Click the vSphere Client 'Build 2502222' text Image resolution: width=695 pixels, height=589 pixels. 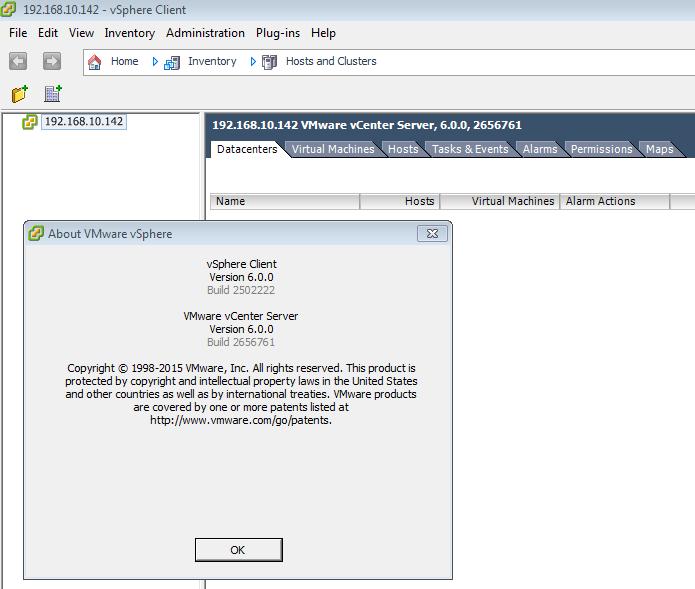click(x=241, y=290)
